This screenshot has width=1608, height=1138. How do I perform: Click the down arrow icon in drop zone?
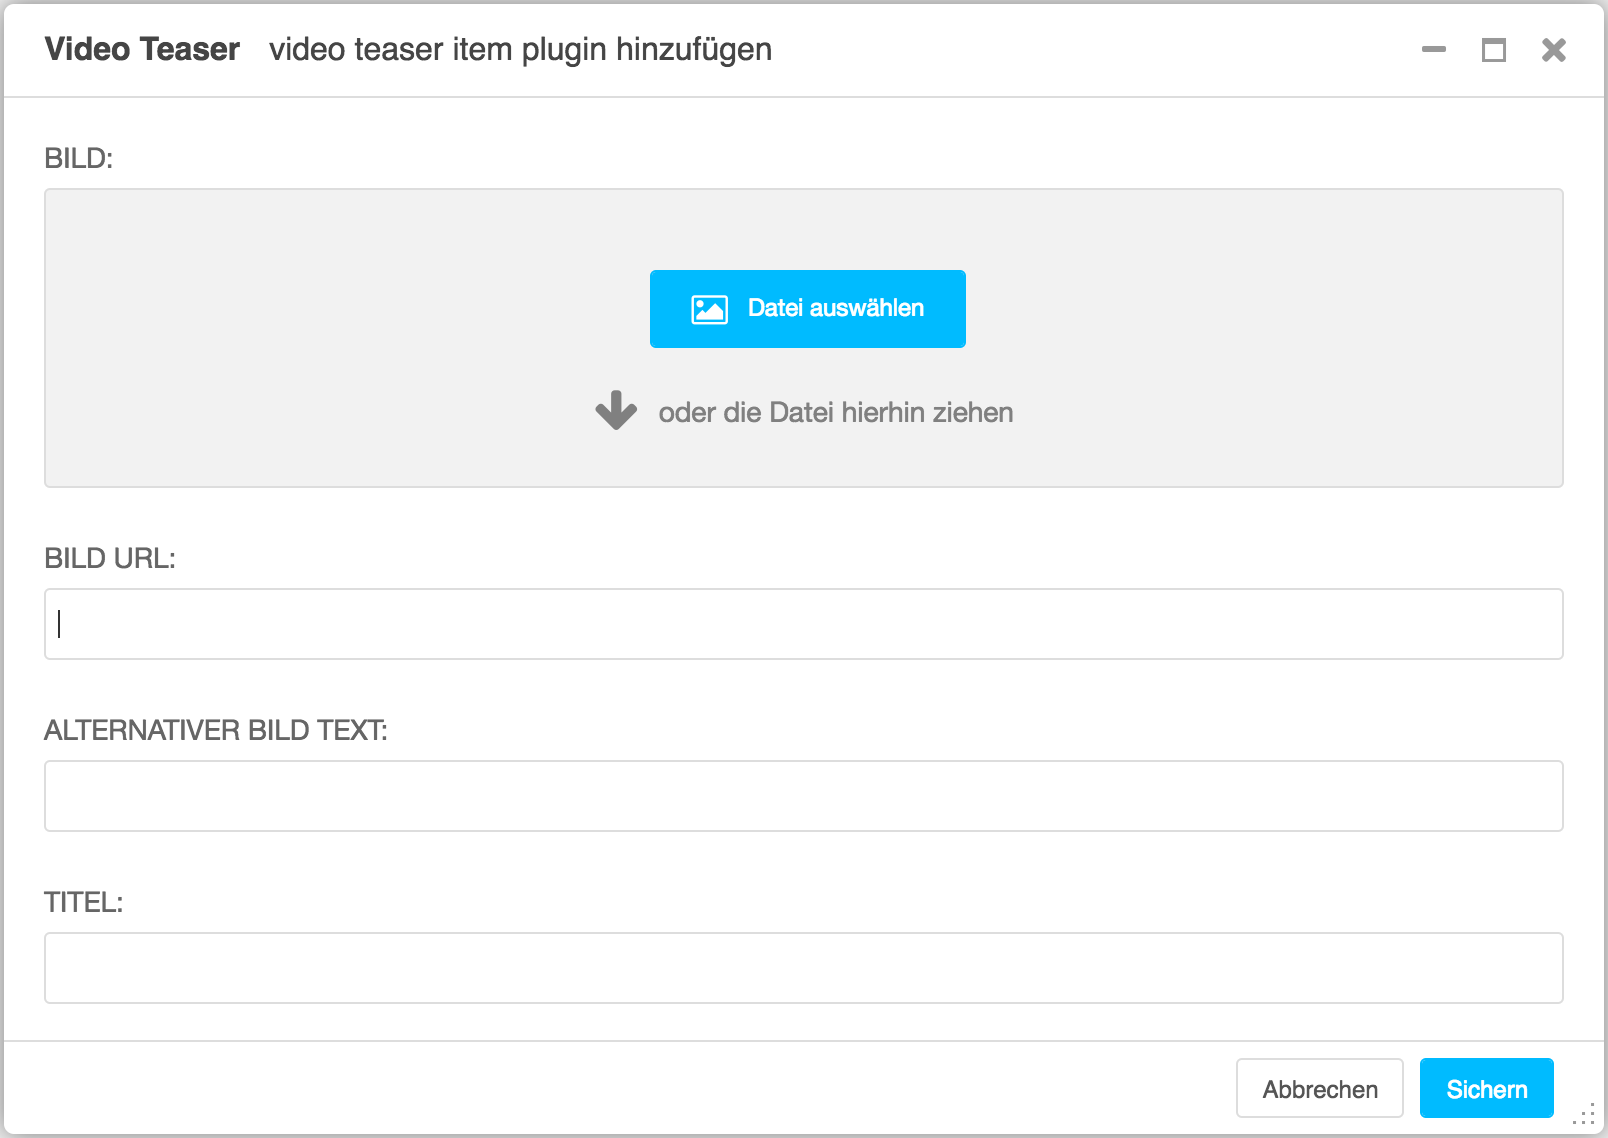[616, 410]
